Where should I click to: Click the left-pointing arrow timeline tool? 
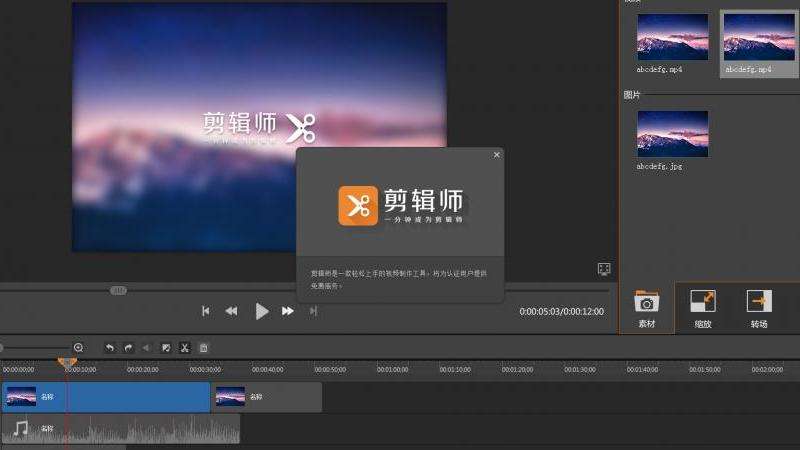point(146,348)
